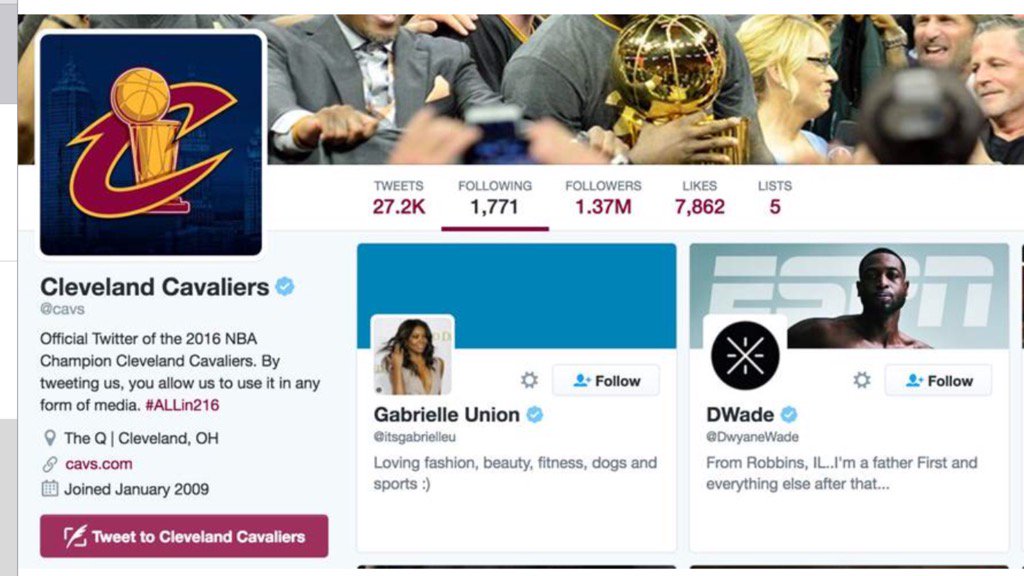The image size is (1024, 576).
Task: Click Gabrielle Union's verified badge
Action: pyautogui.click(x=535, y=415)
